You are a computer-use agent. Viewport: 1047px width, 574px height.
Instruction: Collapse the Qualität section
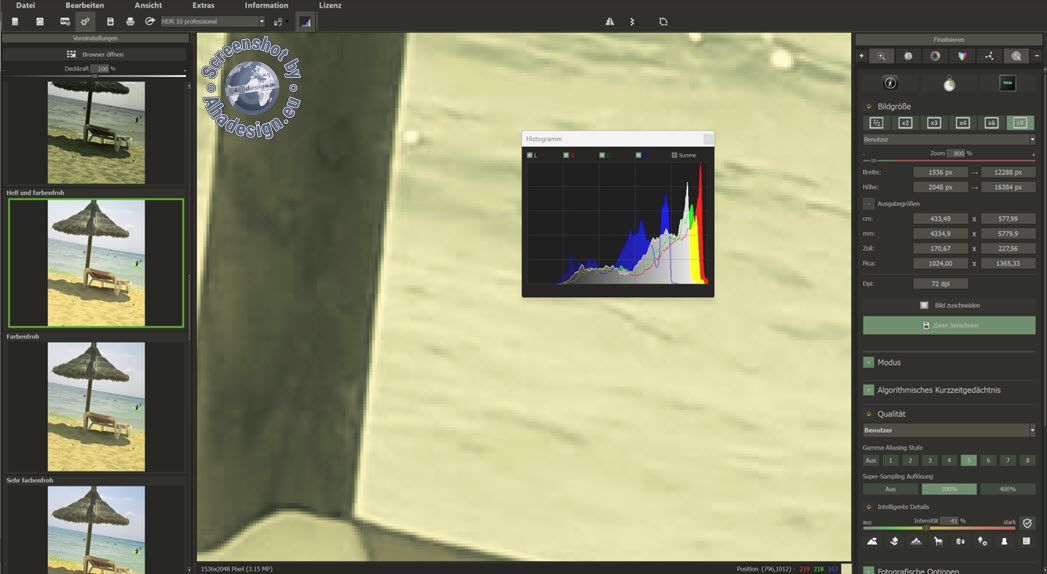tap(869, 414)
